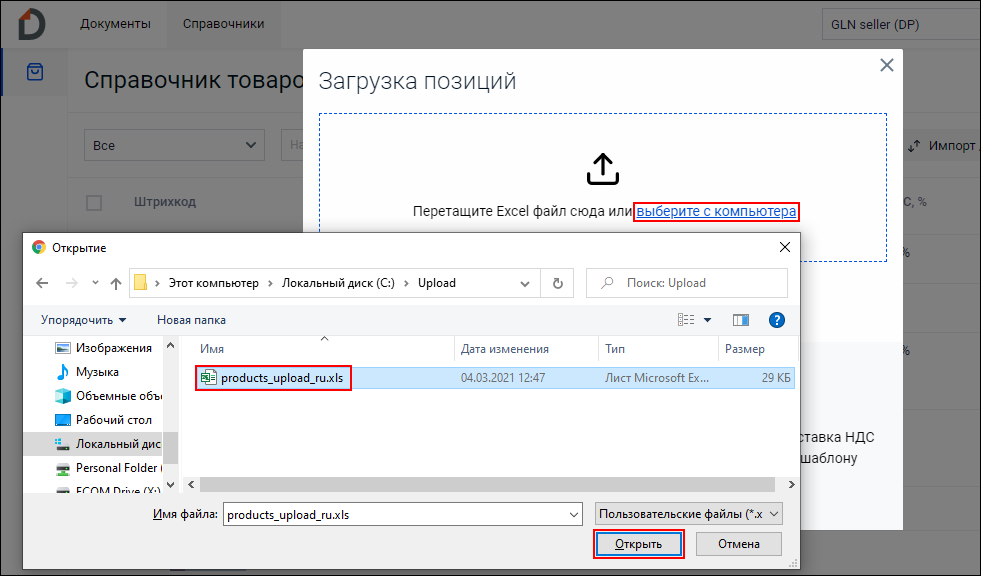Switch to the Документы tab
The image size is (981, 576).
(x=115, y=23)
